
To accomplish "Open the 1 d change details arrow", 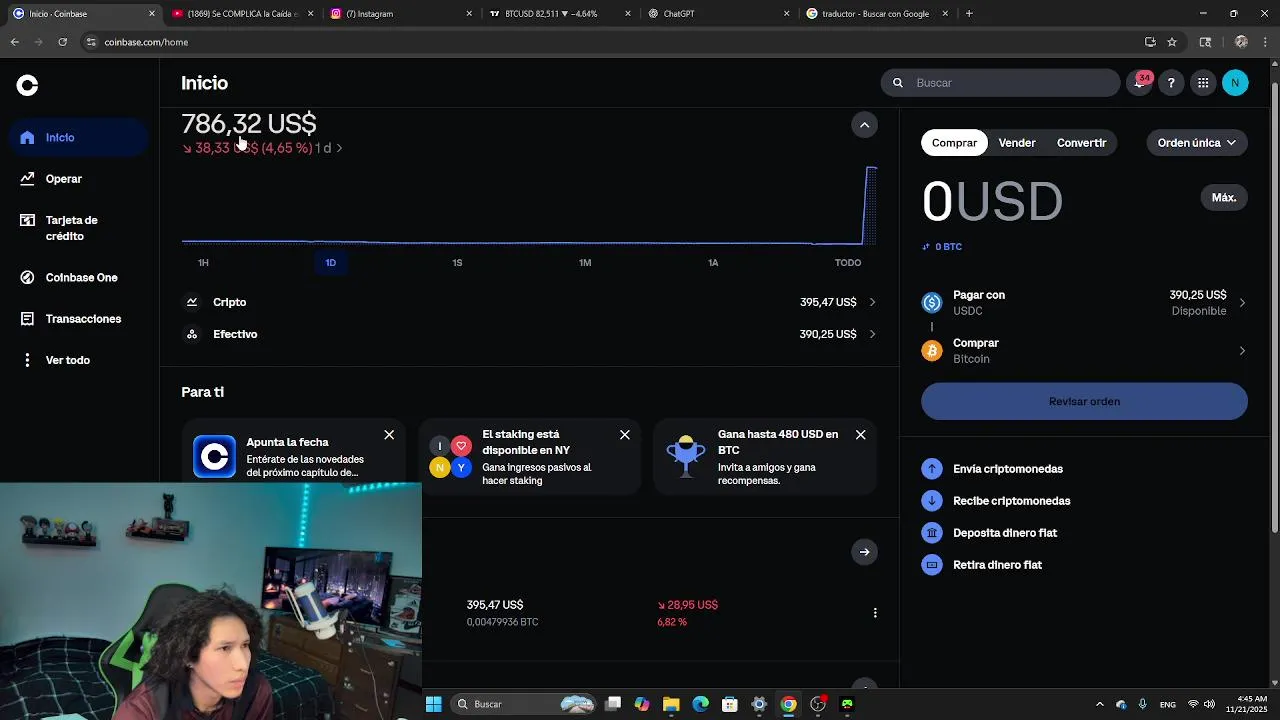I will [339, 148].
